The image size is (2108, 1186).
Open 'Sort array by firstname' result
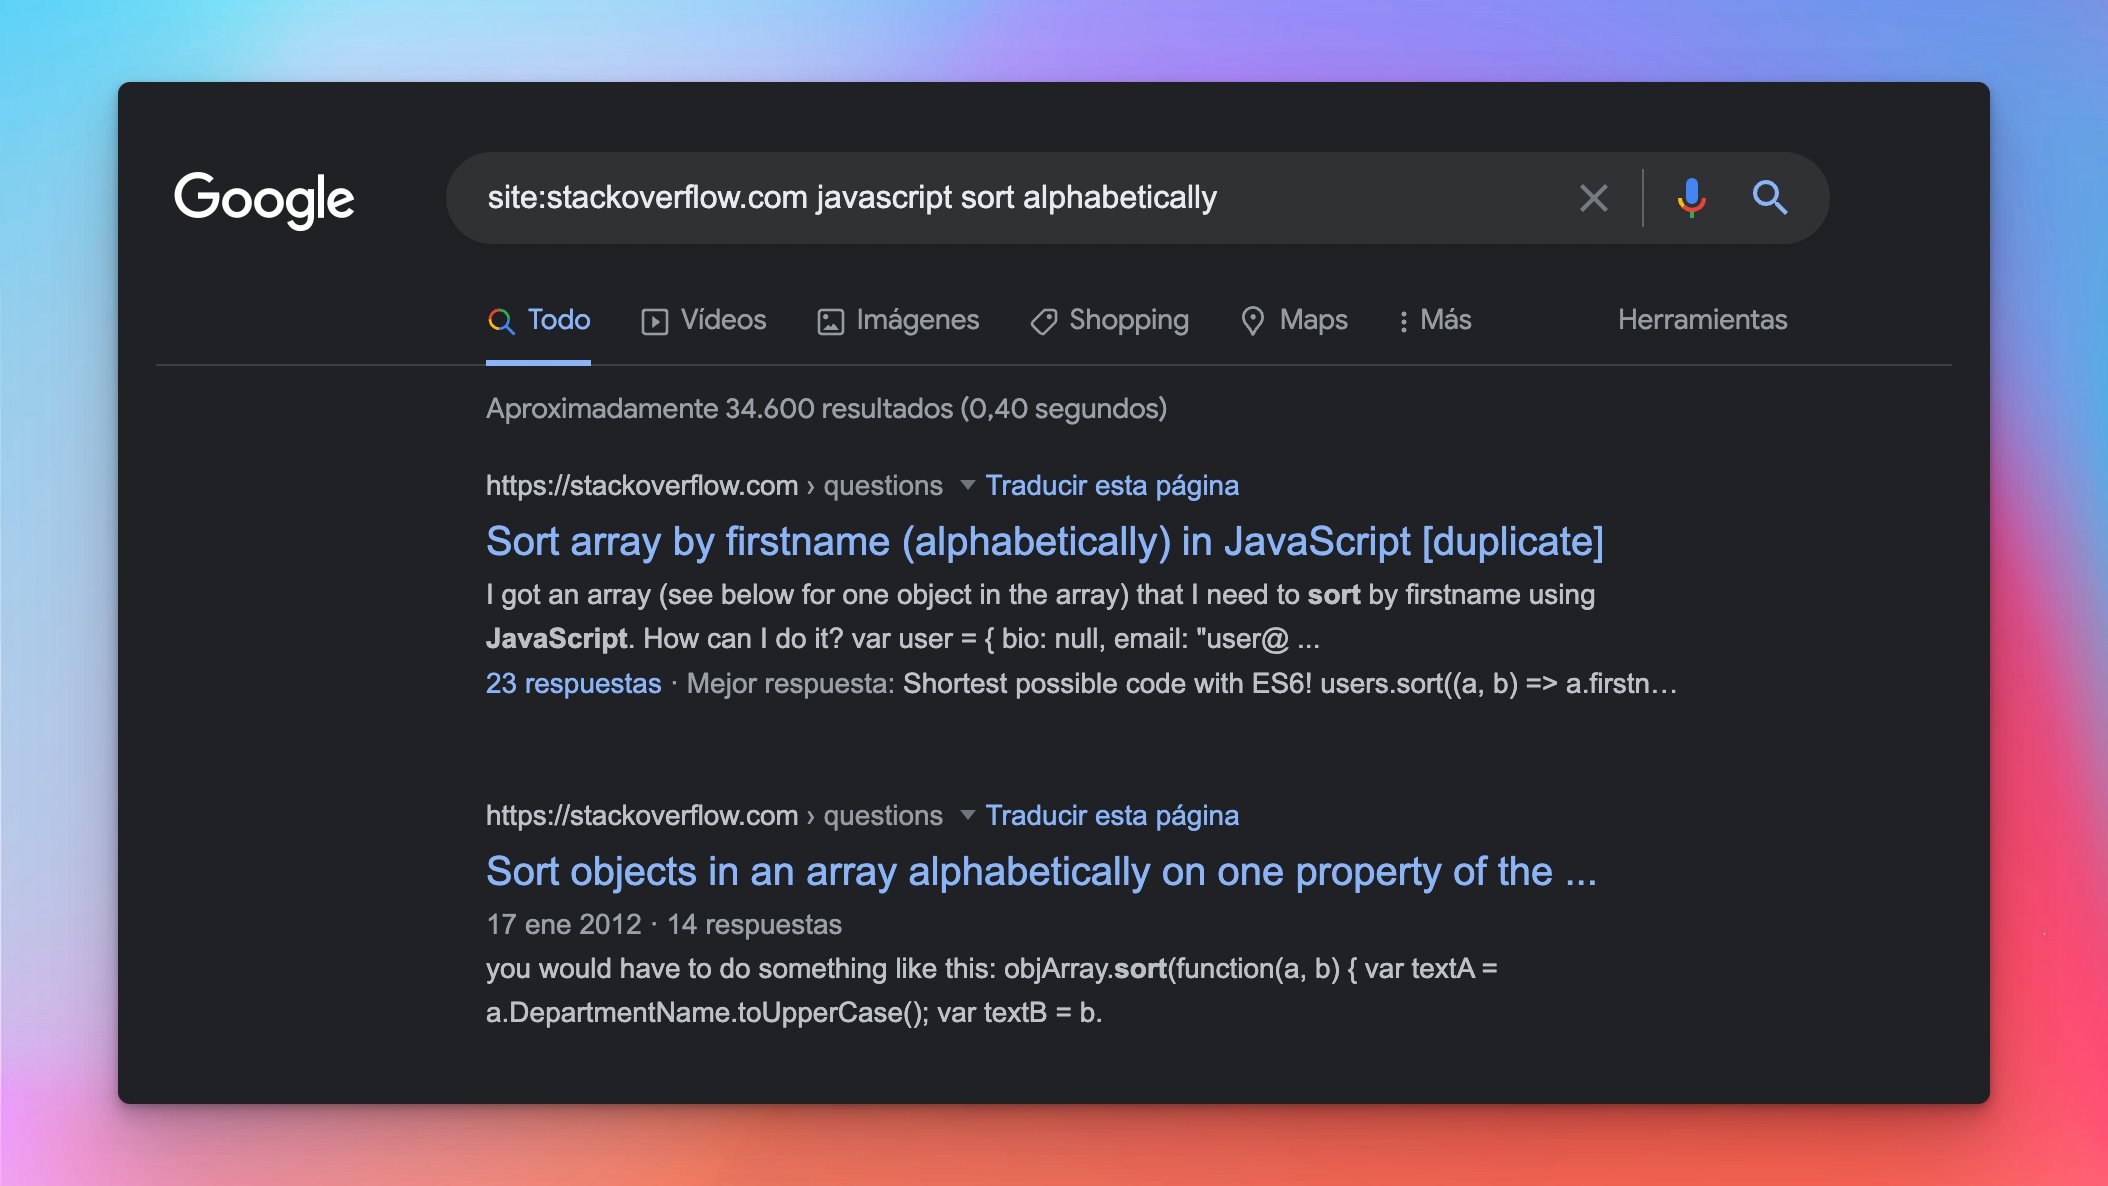click(x=1044, y=541)
